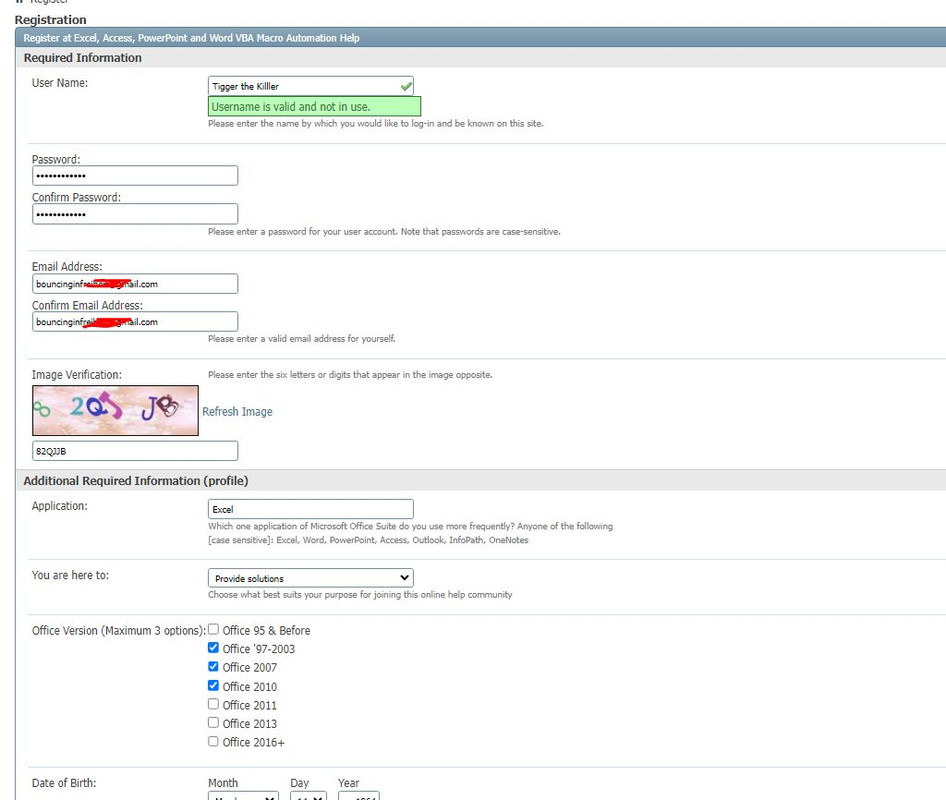Focus the Confirm Password field

point(135,214)
